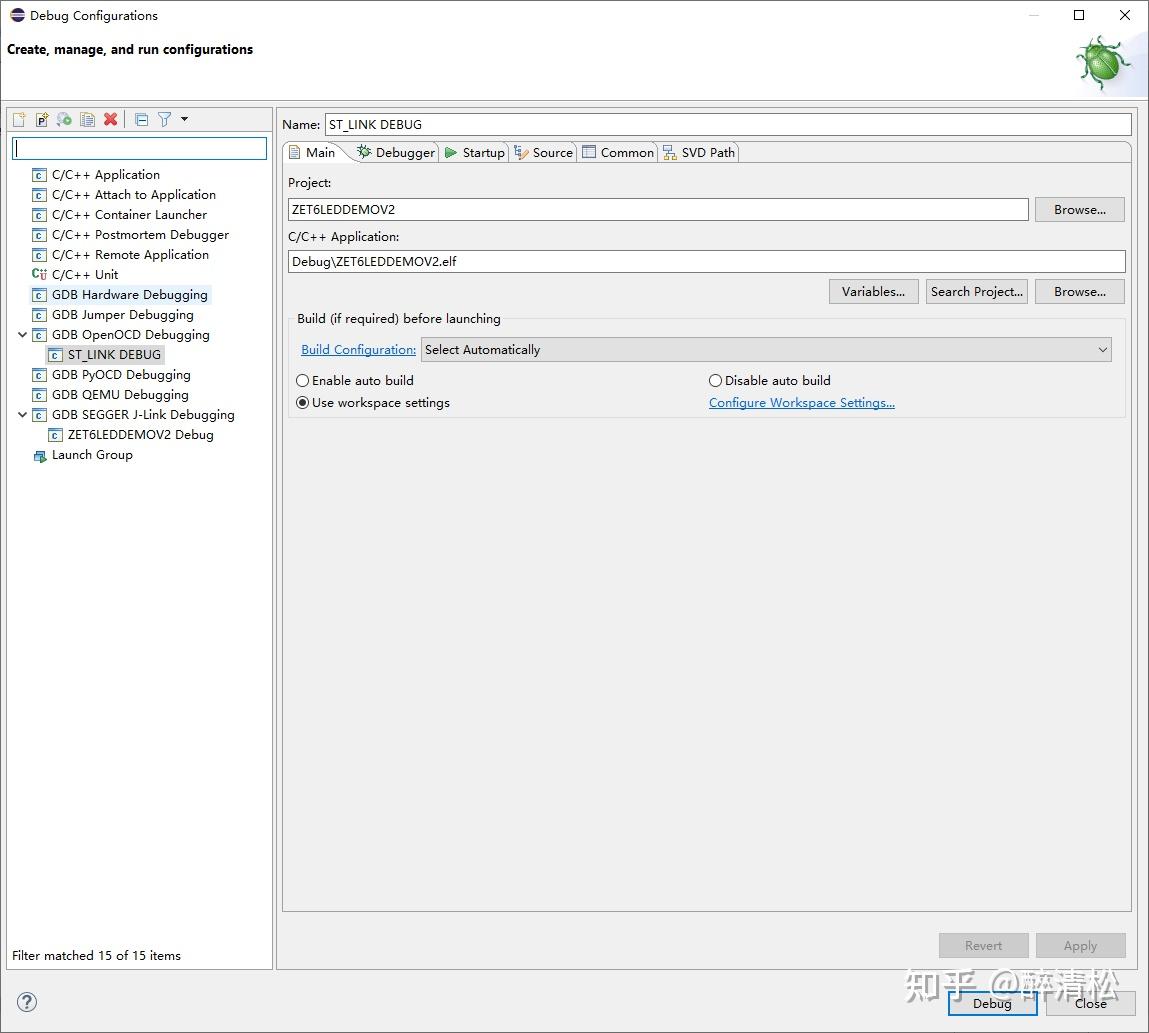Collapse all items in the configurations tree

[x=141, y=119]
